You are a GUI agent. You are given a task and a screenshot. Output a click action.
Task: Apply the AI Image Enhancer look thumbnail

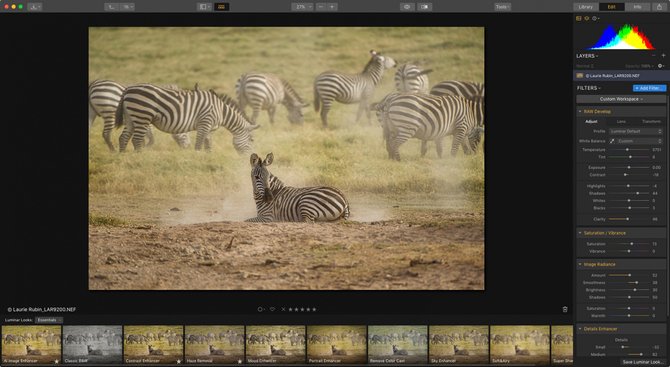[31, 345]
